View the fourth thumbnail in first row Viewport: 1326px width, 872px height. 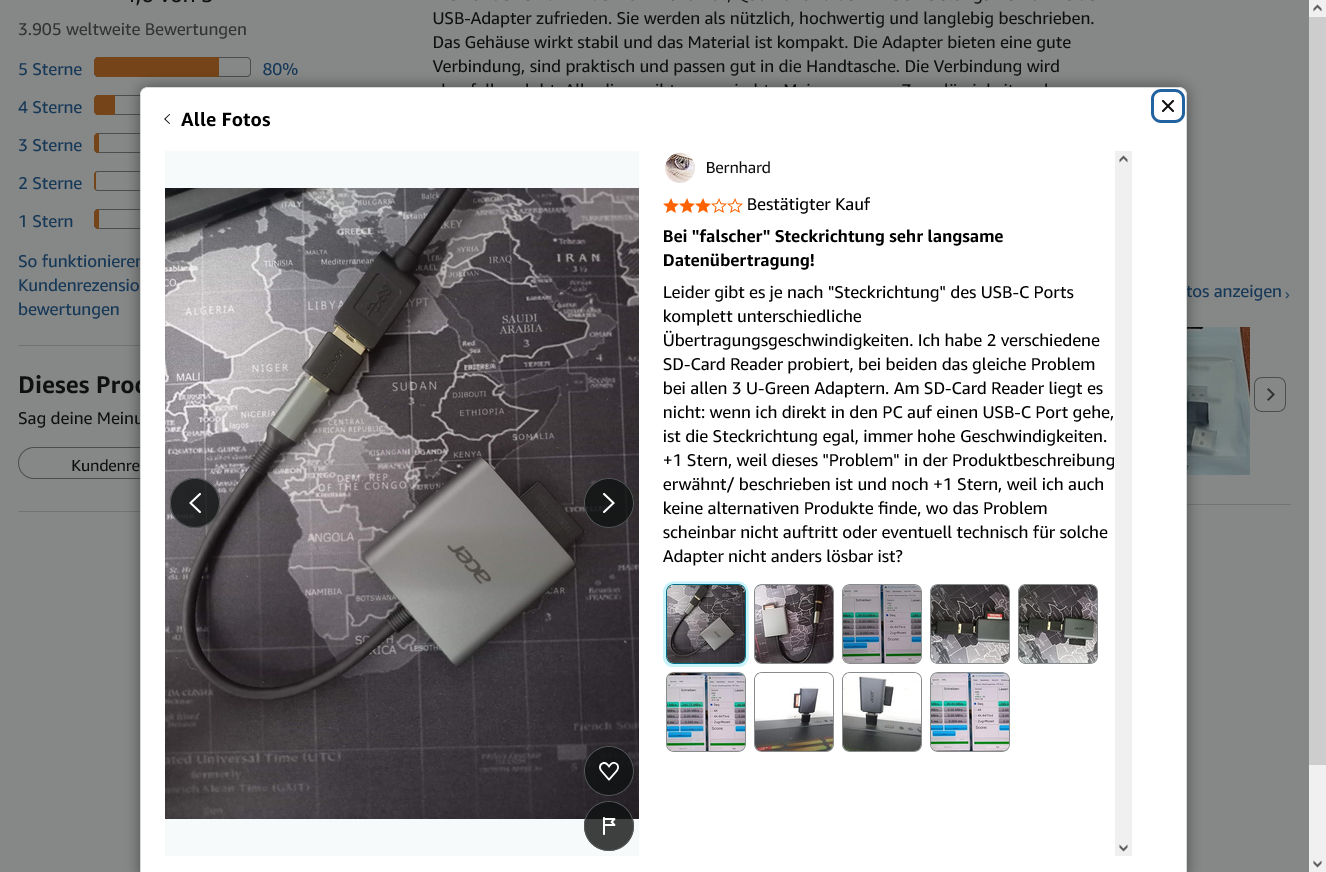tap(970, 624)
